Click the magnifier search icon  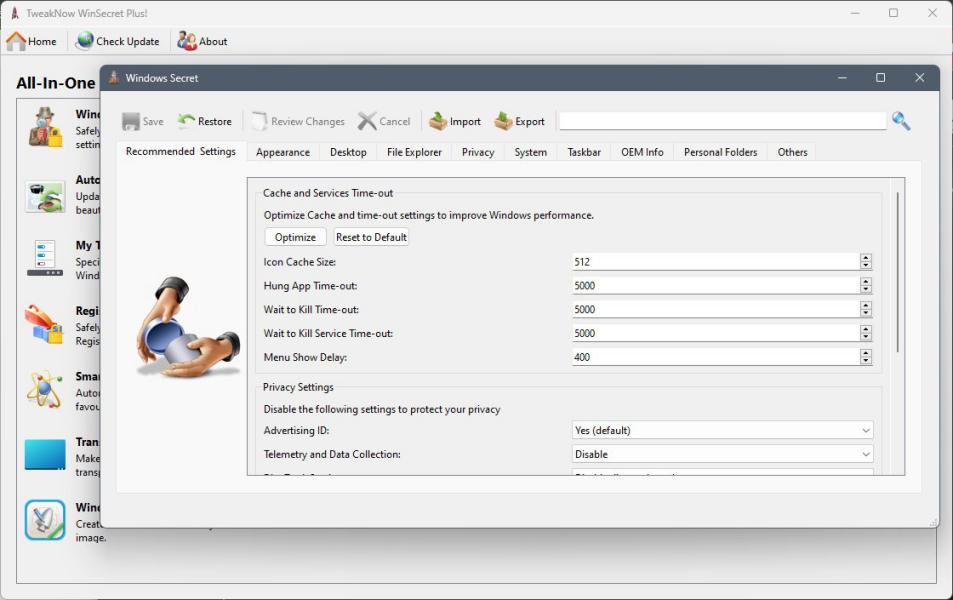[901, 121]
